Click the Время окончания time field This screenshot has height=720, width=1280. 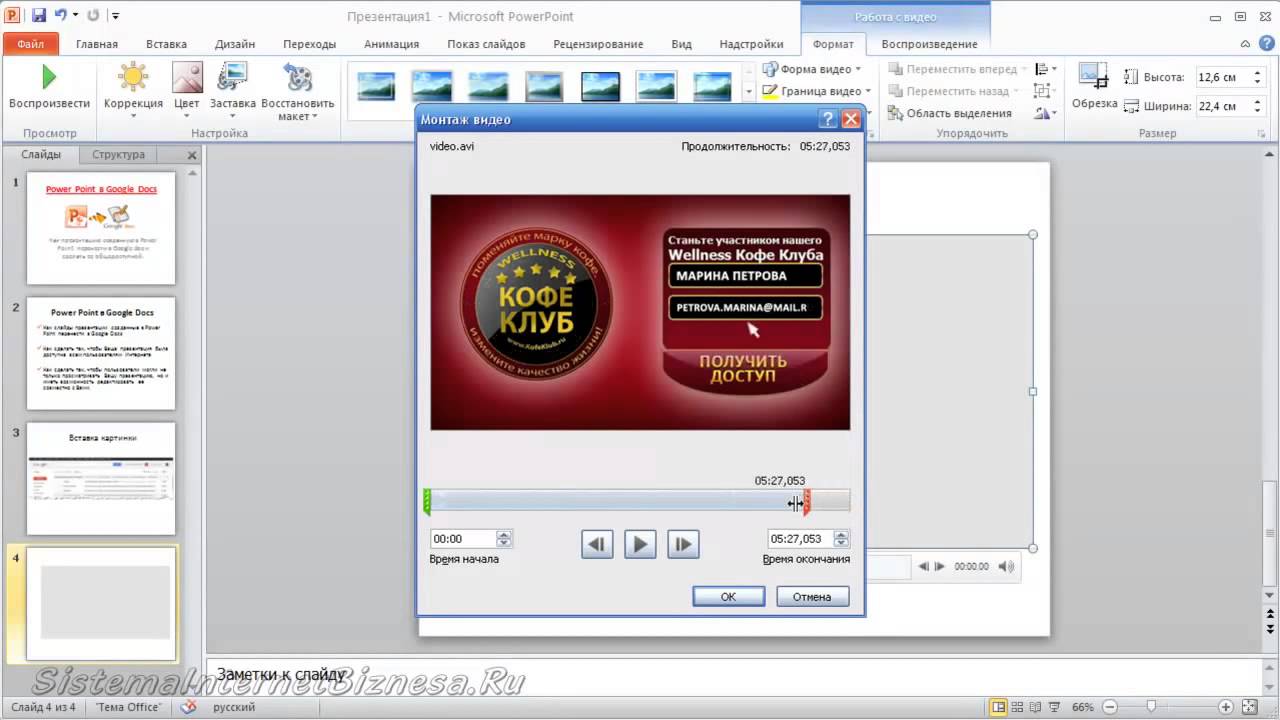tap(800, 539)
